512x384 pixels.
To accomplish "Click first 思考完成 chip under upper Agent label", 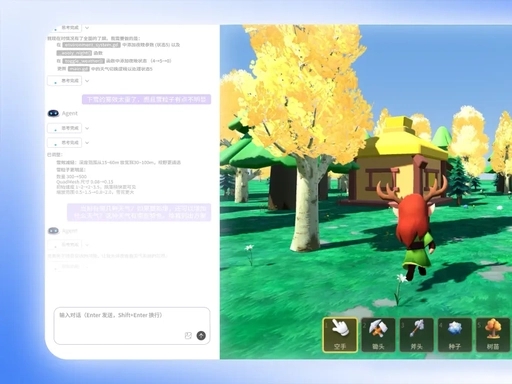I will click(65, 128).
